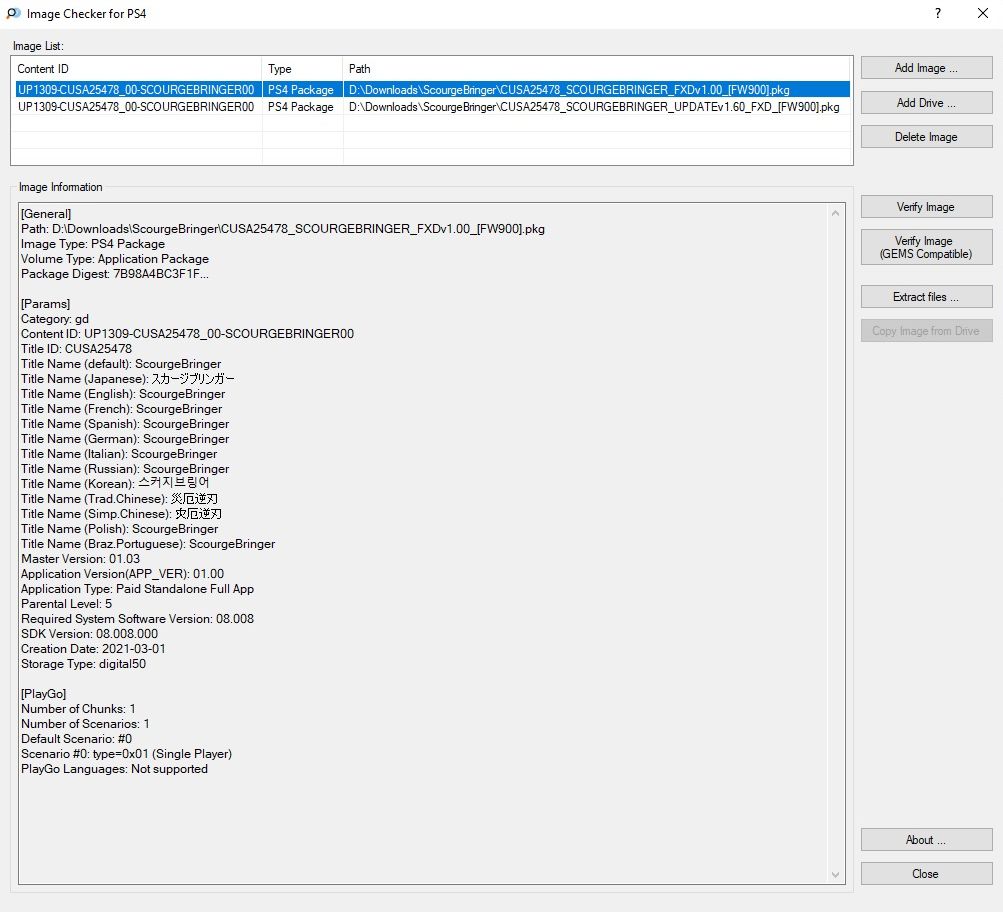Select the UPDATEv1.60 package row
The image size is (1003, 912).
coord(430,107)
